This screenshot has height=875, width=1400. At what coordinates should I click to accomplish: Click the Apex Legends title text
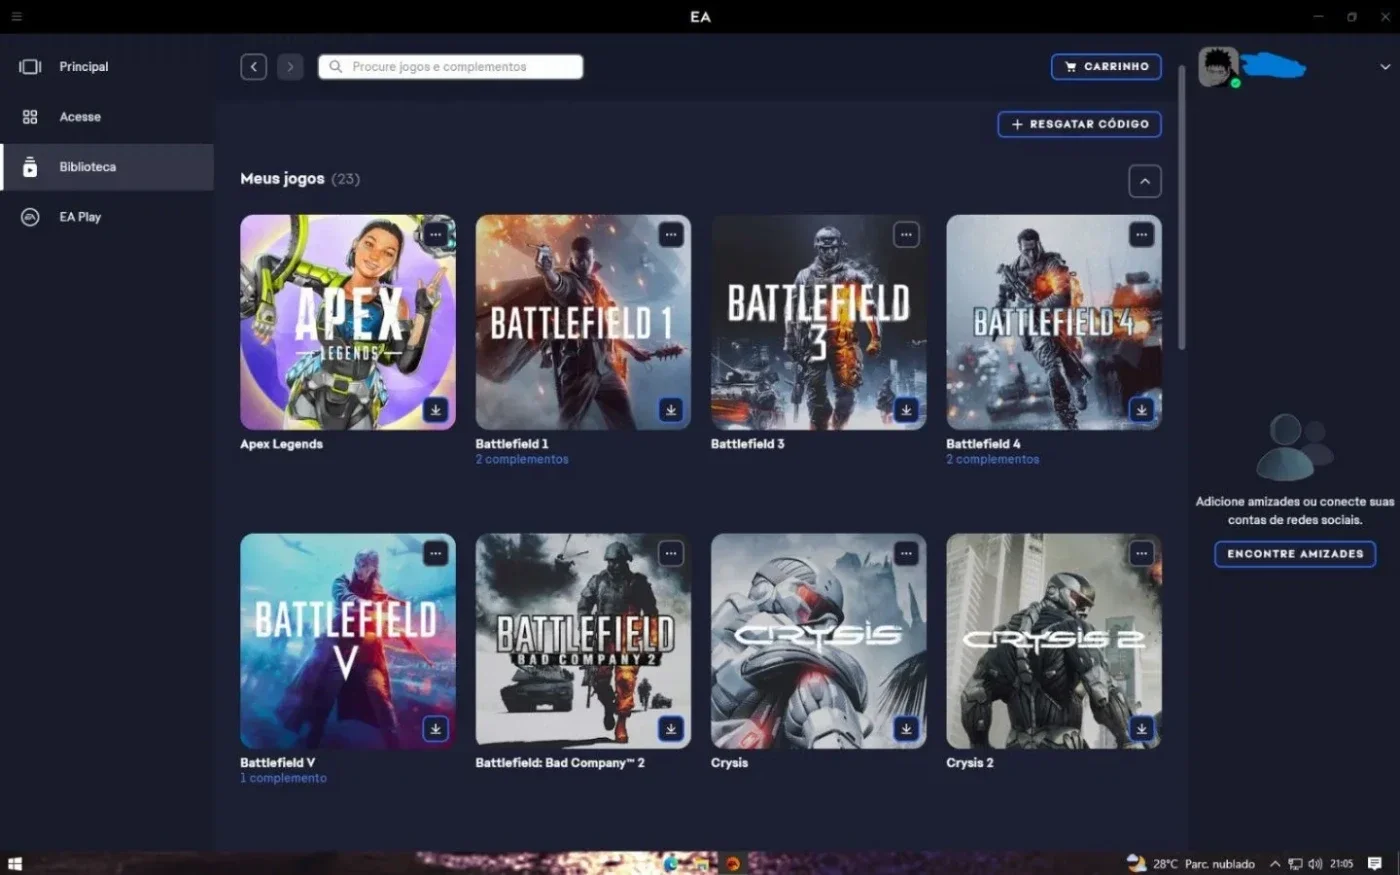point(282,444)
